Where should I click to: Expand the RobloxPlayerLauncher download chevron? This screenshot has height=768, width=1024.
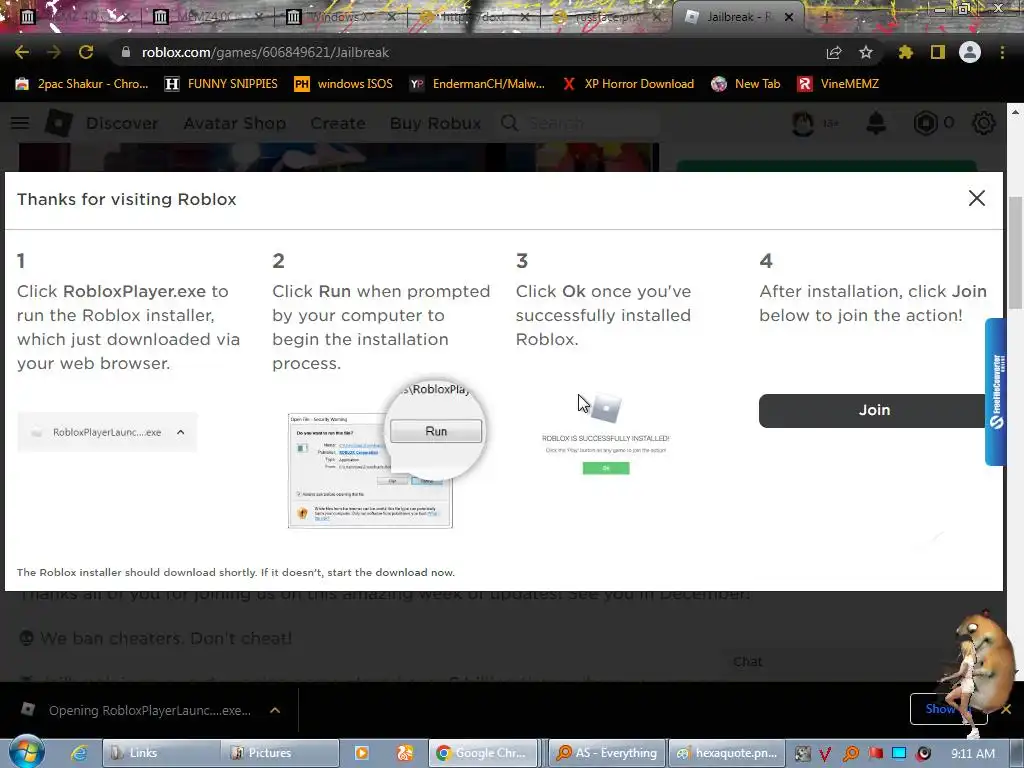click(x=275, y=710)
